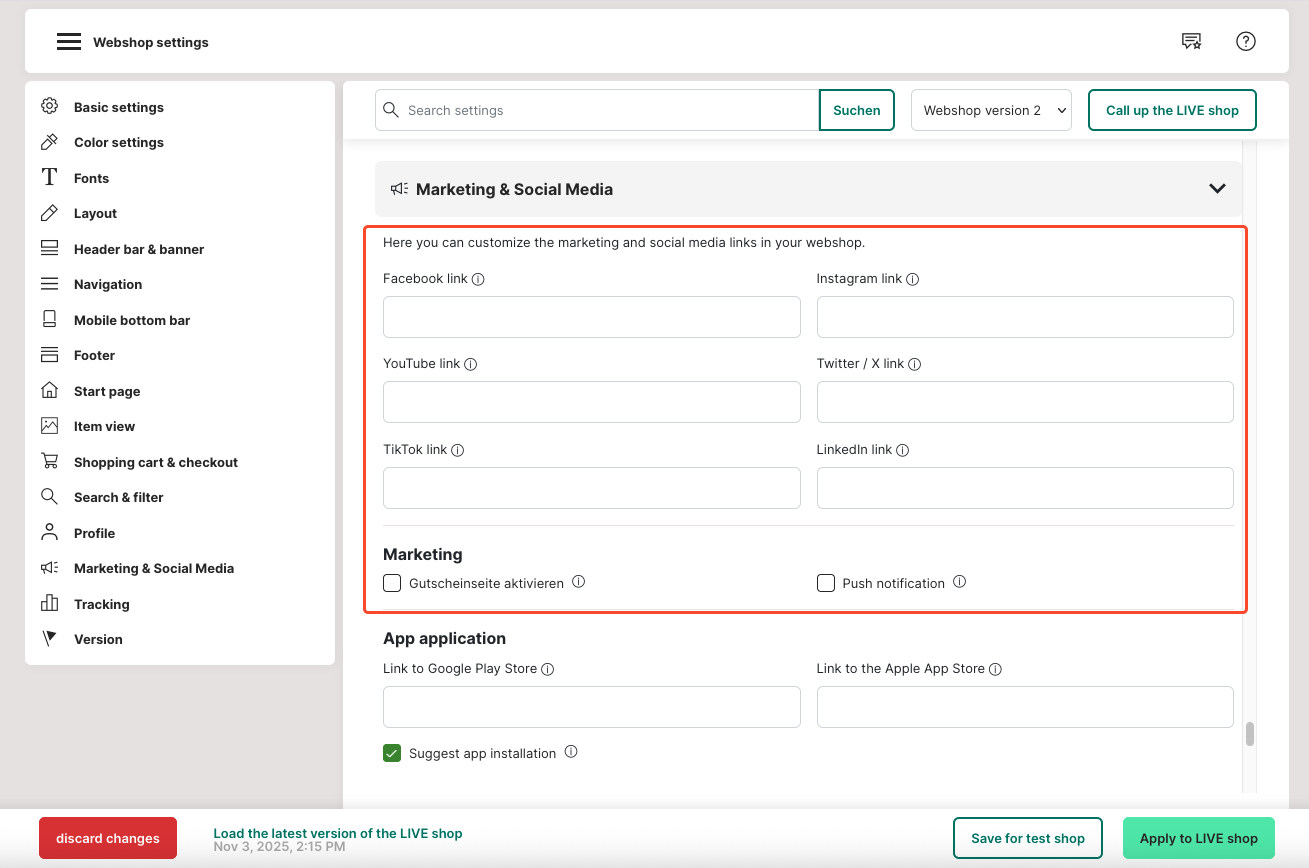Open Basic settings in the sidebar
The image size is (1309, 868).
click(x=118, y=107)
